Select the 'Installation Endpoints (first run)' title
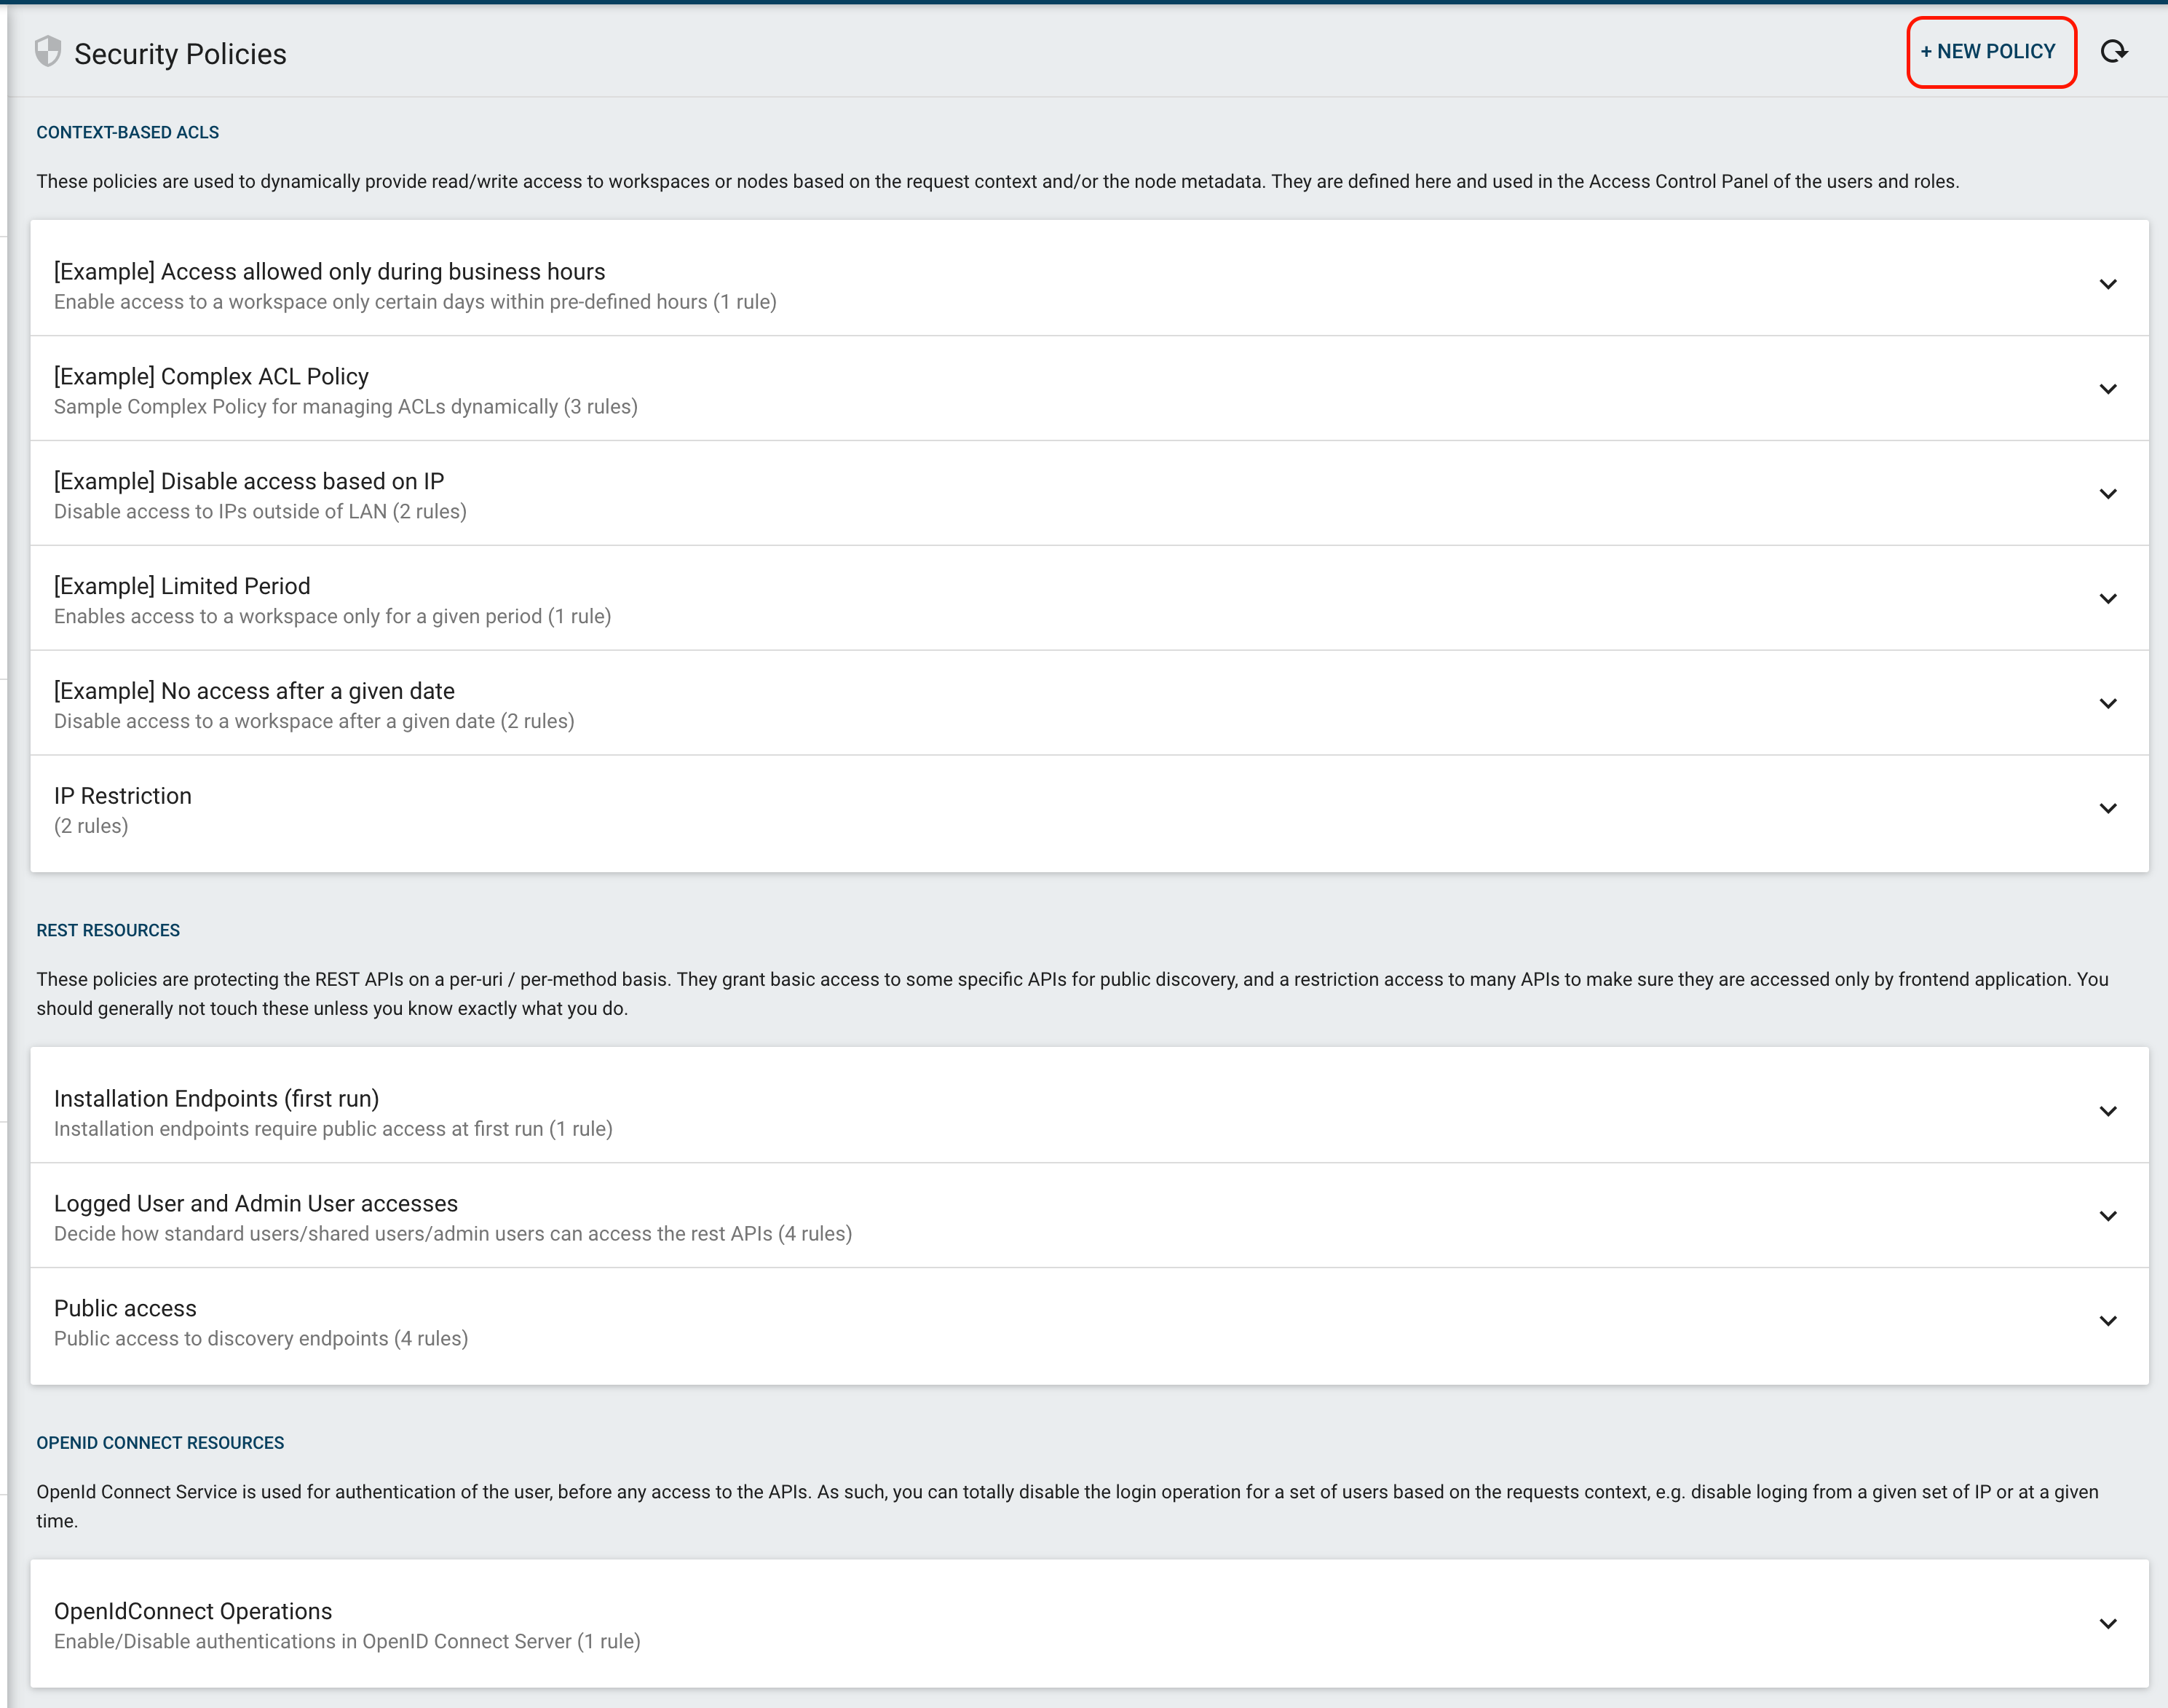 pos(216,1099)
